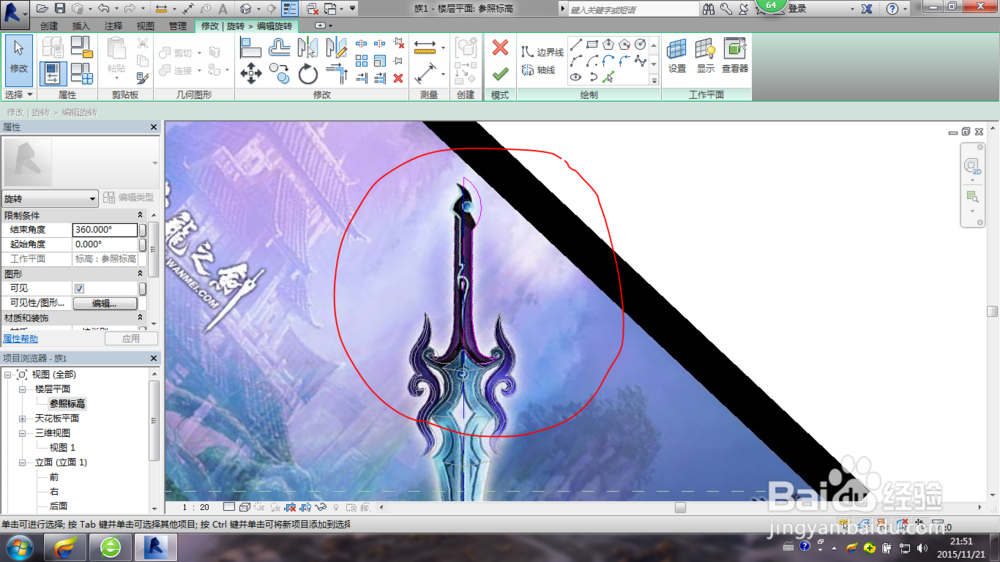Select the Line draw tool

point(576,45)
